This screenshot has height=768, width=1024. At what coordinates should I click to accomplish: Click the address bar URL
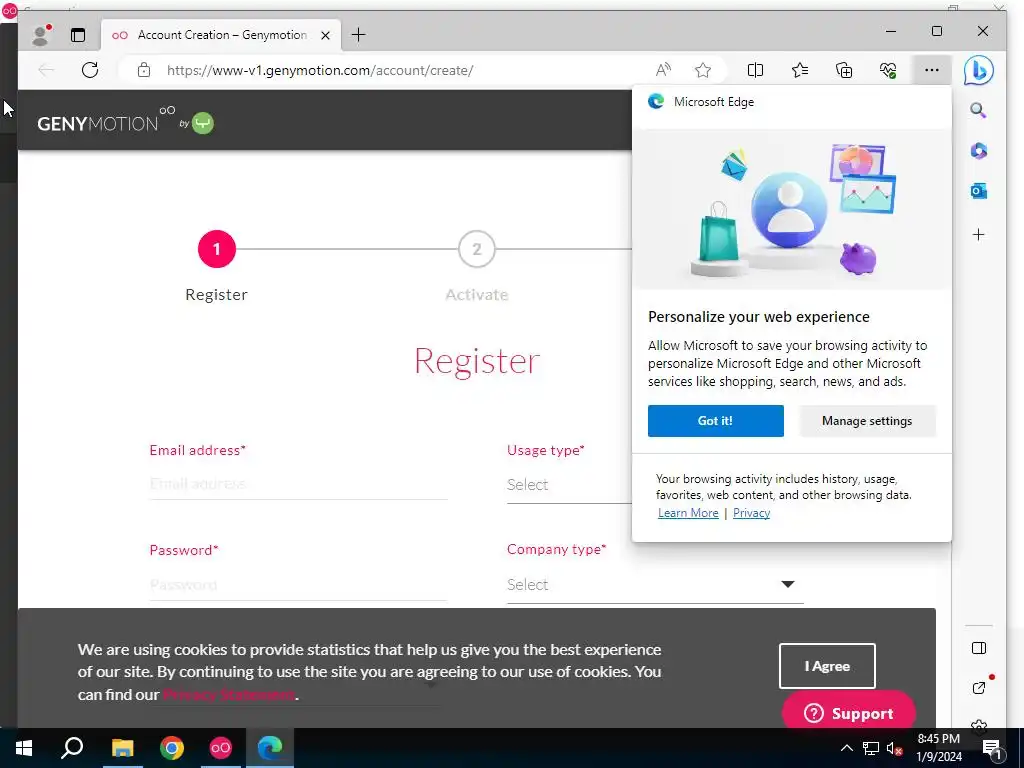point(320,71)
